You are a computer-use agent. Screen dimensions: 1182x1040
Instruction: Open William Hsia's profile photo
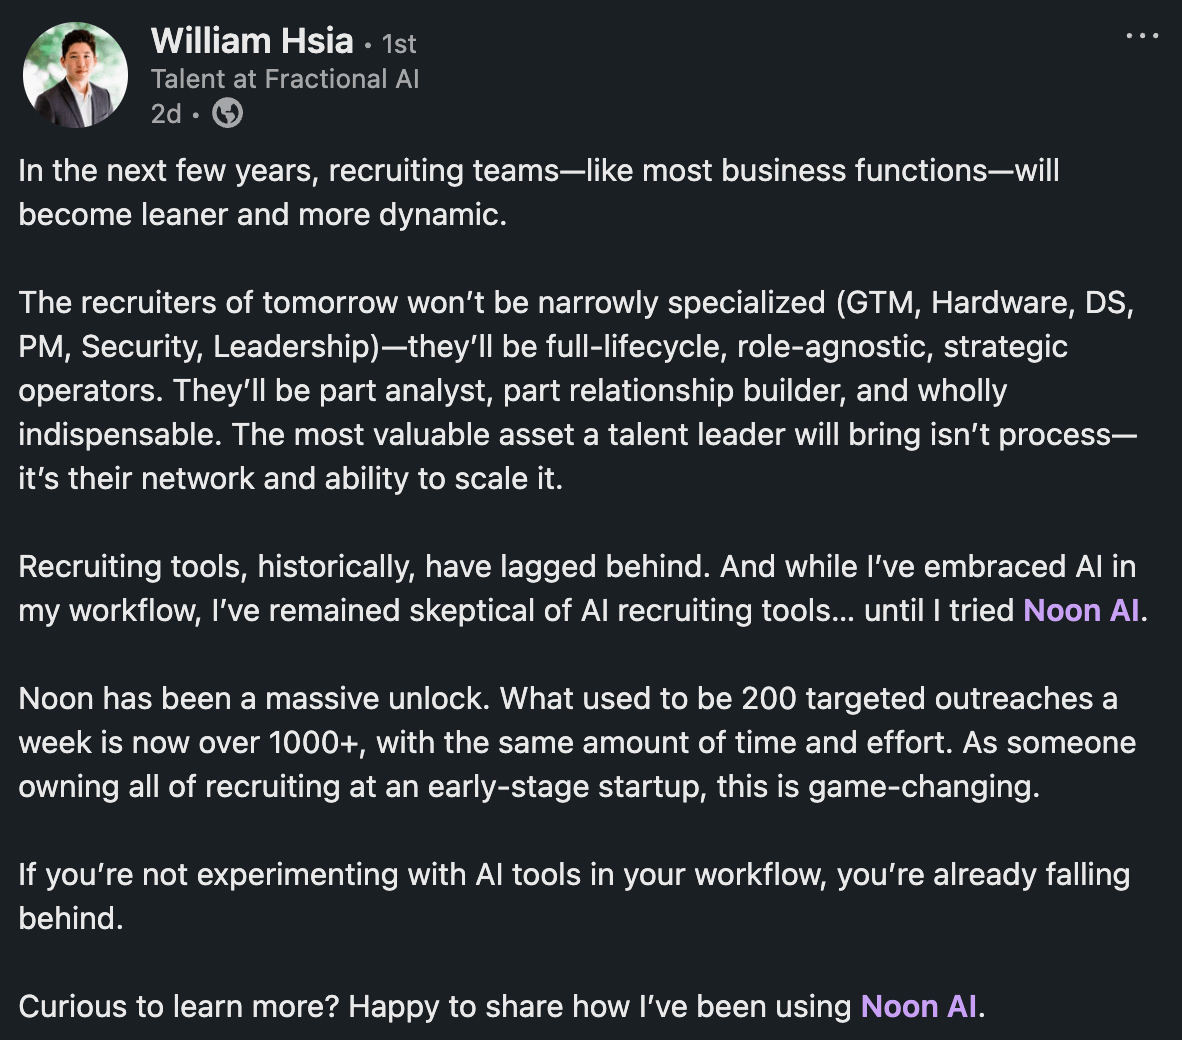point(75,75)
